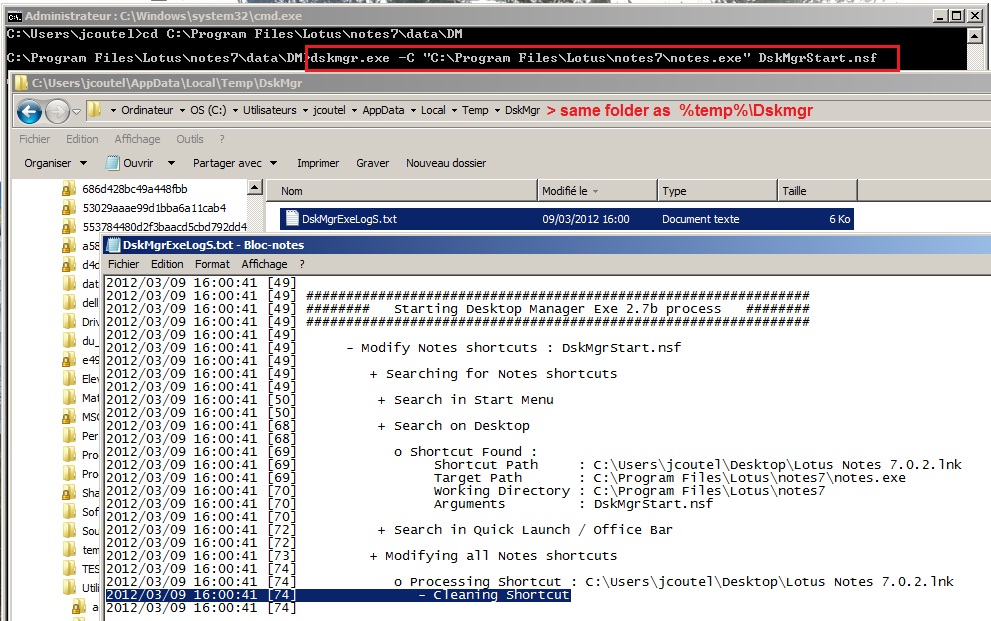Image resolution: width=991 pixels, height=621 pixels.
Task: Sort files by the Nom column header
Action: [401, 191]
